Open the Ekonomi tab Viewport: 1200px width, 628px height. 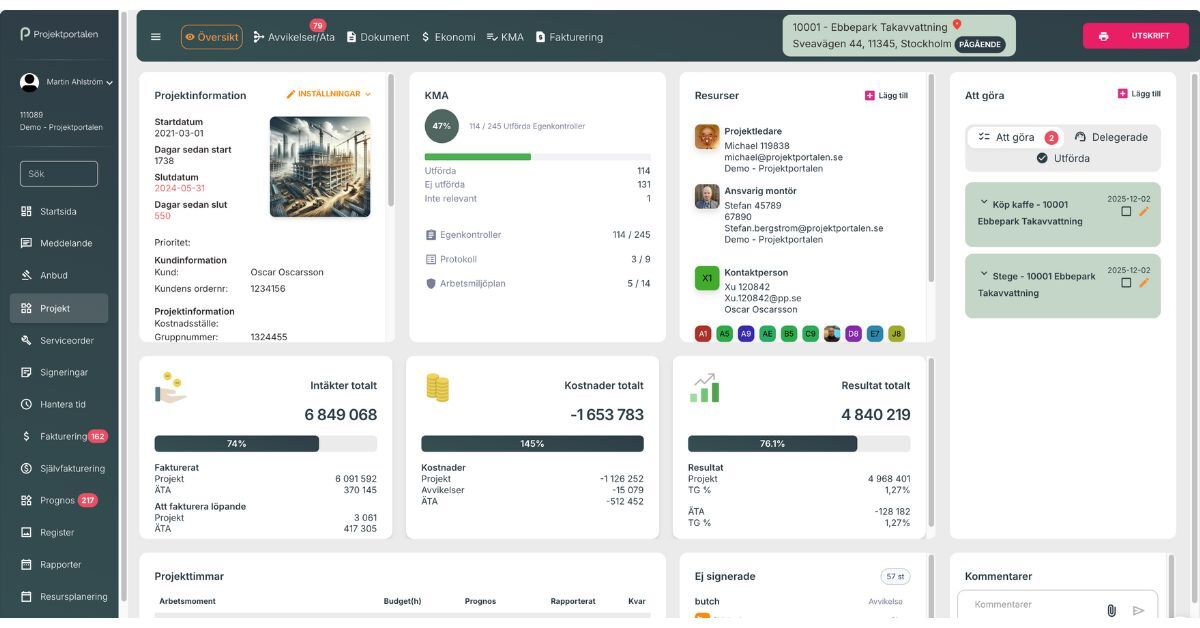pyautogui.click(x=447, y=37)
